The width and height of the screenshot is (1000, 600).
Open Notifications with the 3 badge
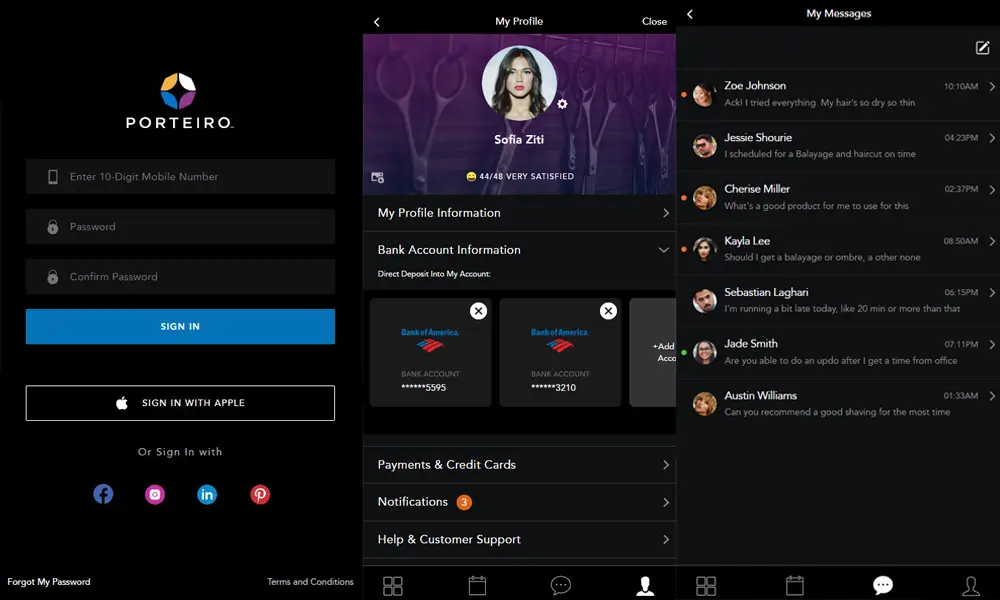[x=518, y=502]
